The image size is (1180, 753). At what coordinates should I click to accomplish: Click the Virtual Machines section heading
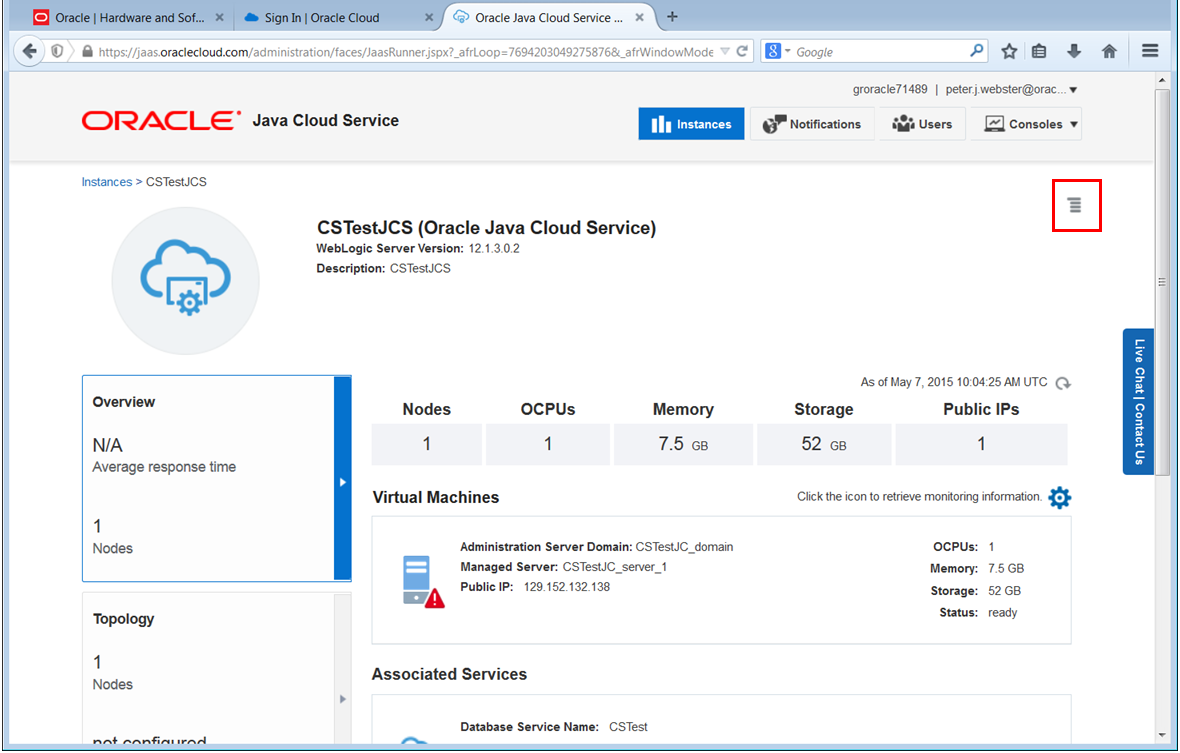coord(436,497)
